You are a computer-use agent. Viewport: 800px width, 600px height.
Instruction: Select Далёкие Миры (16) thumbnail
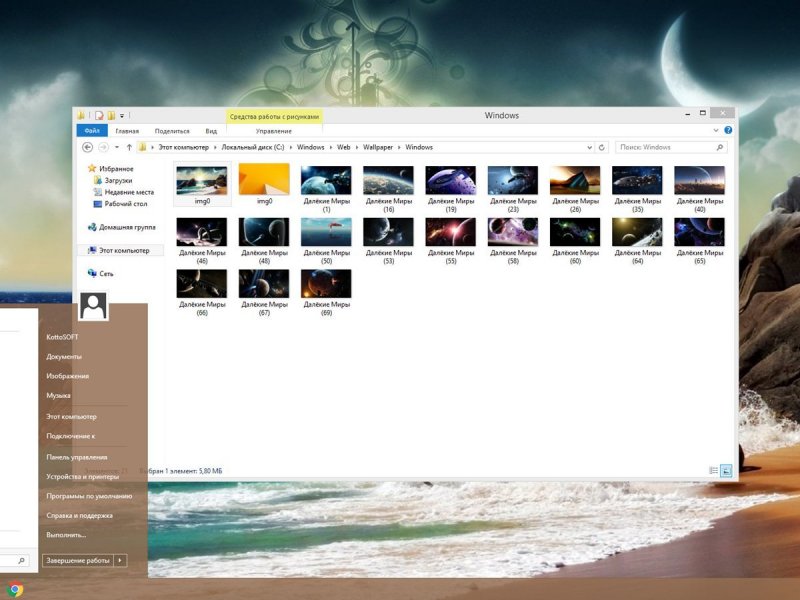[388, 180]
